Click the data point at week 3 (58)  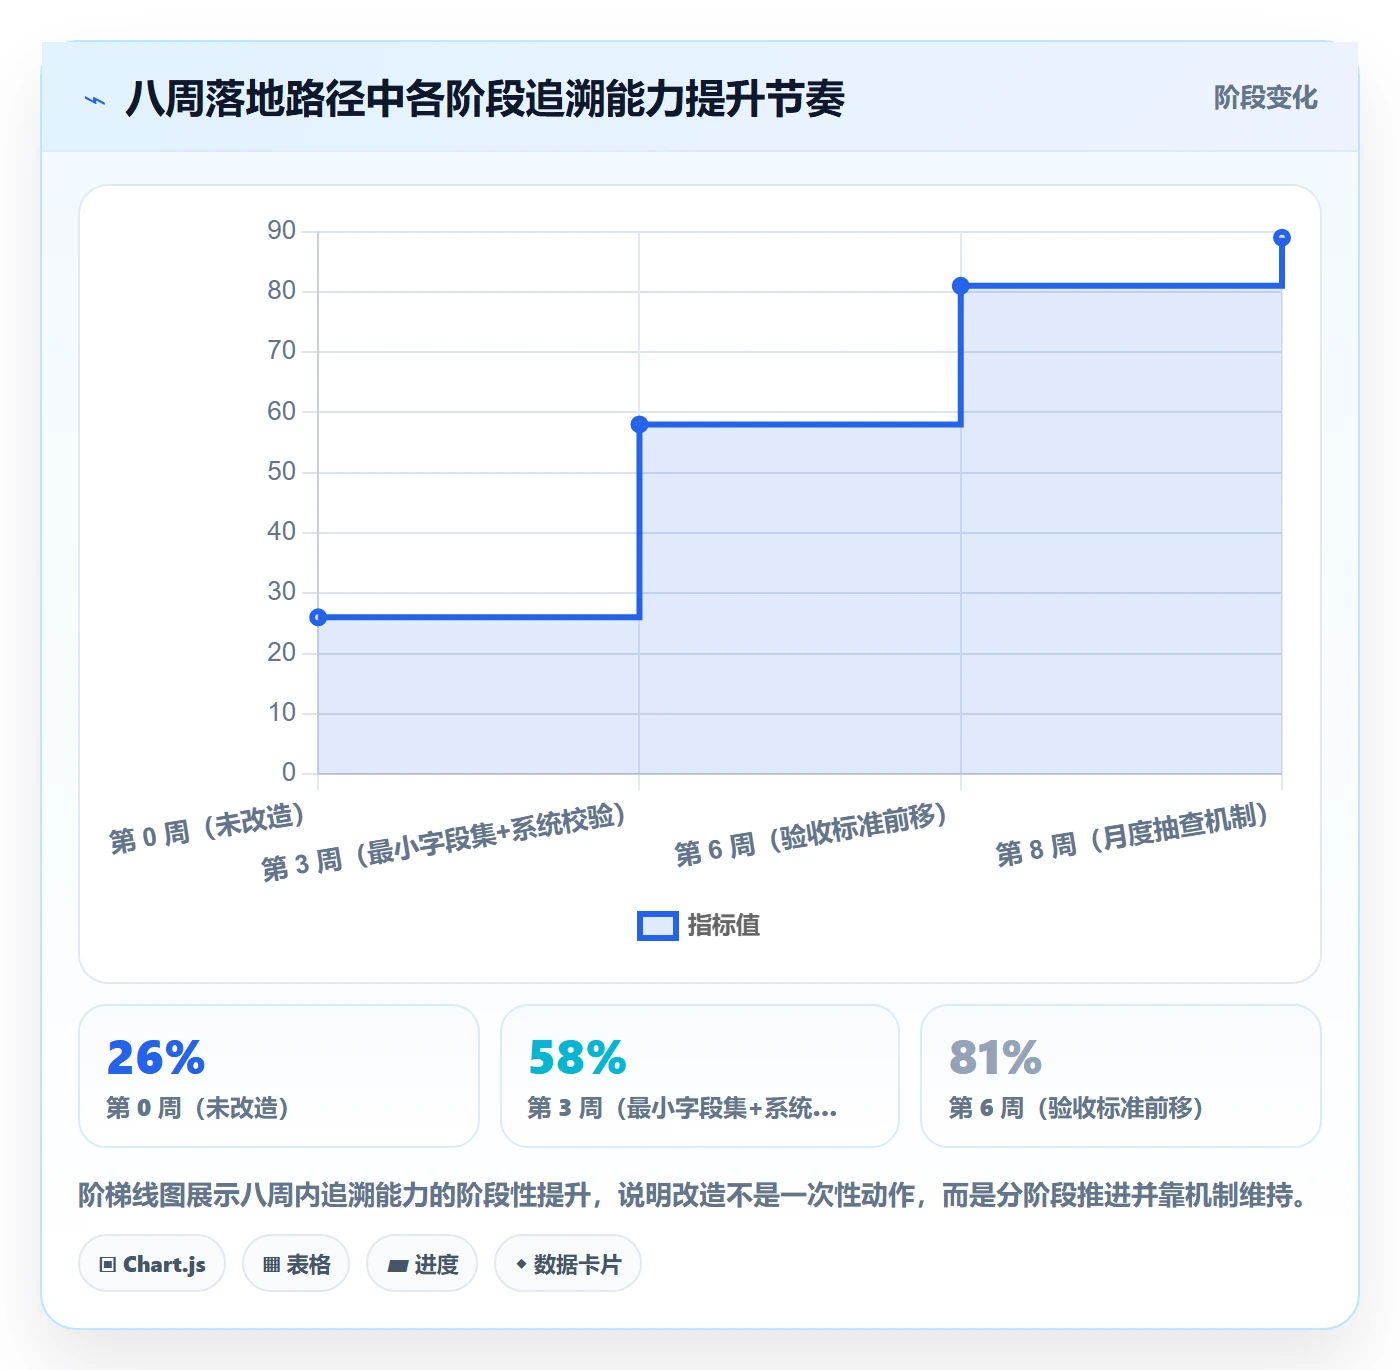pos(640,424)
